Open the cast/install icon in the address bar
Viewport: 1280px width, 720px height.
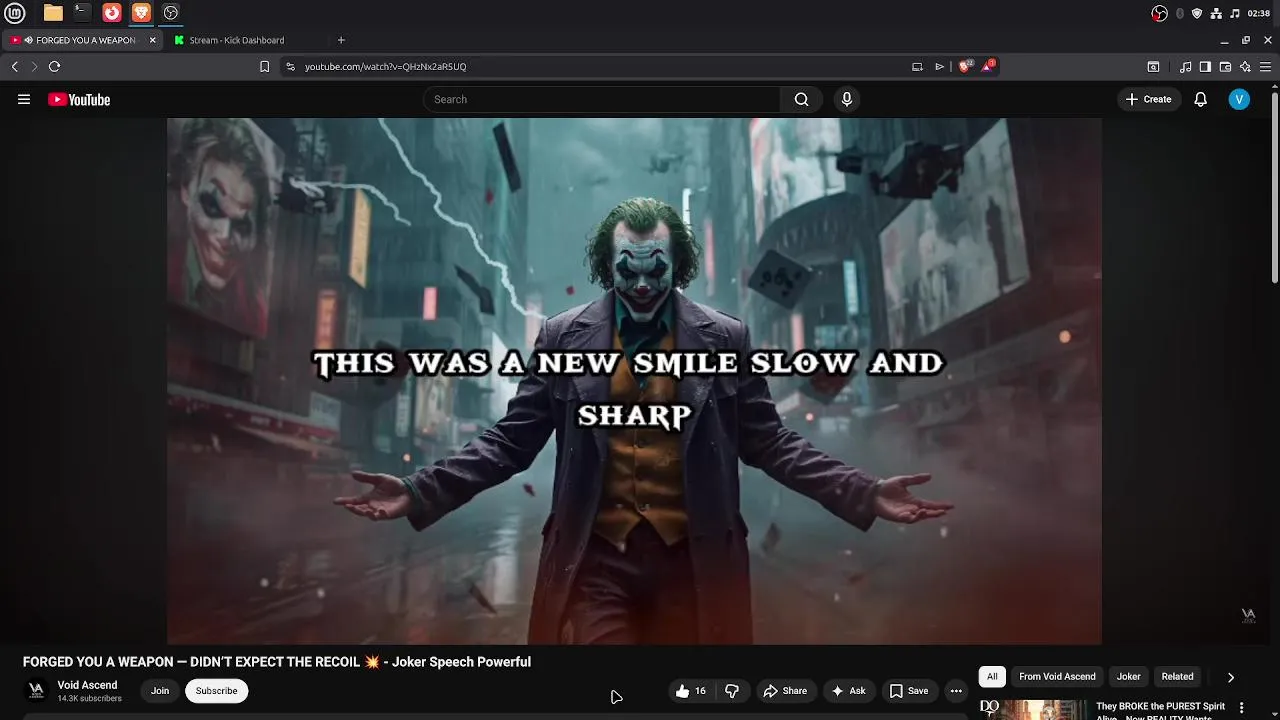pyautogui.click(x=917, y=66)
